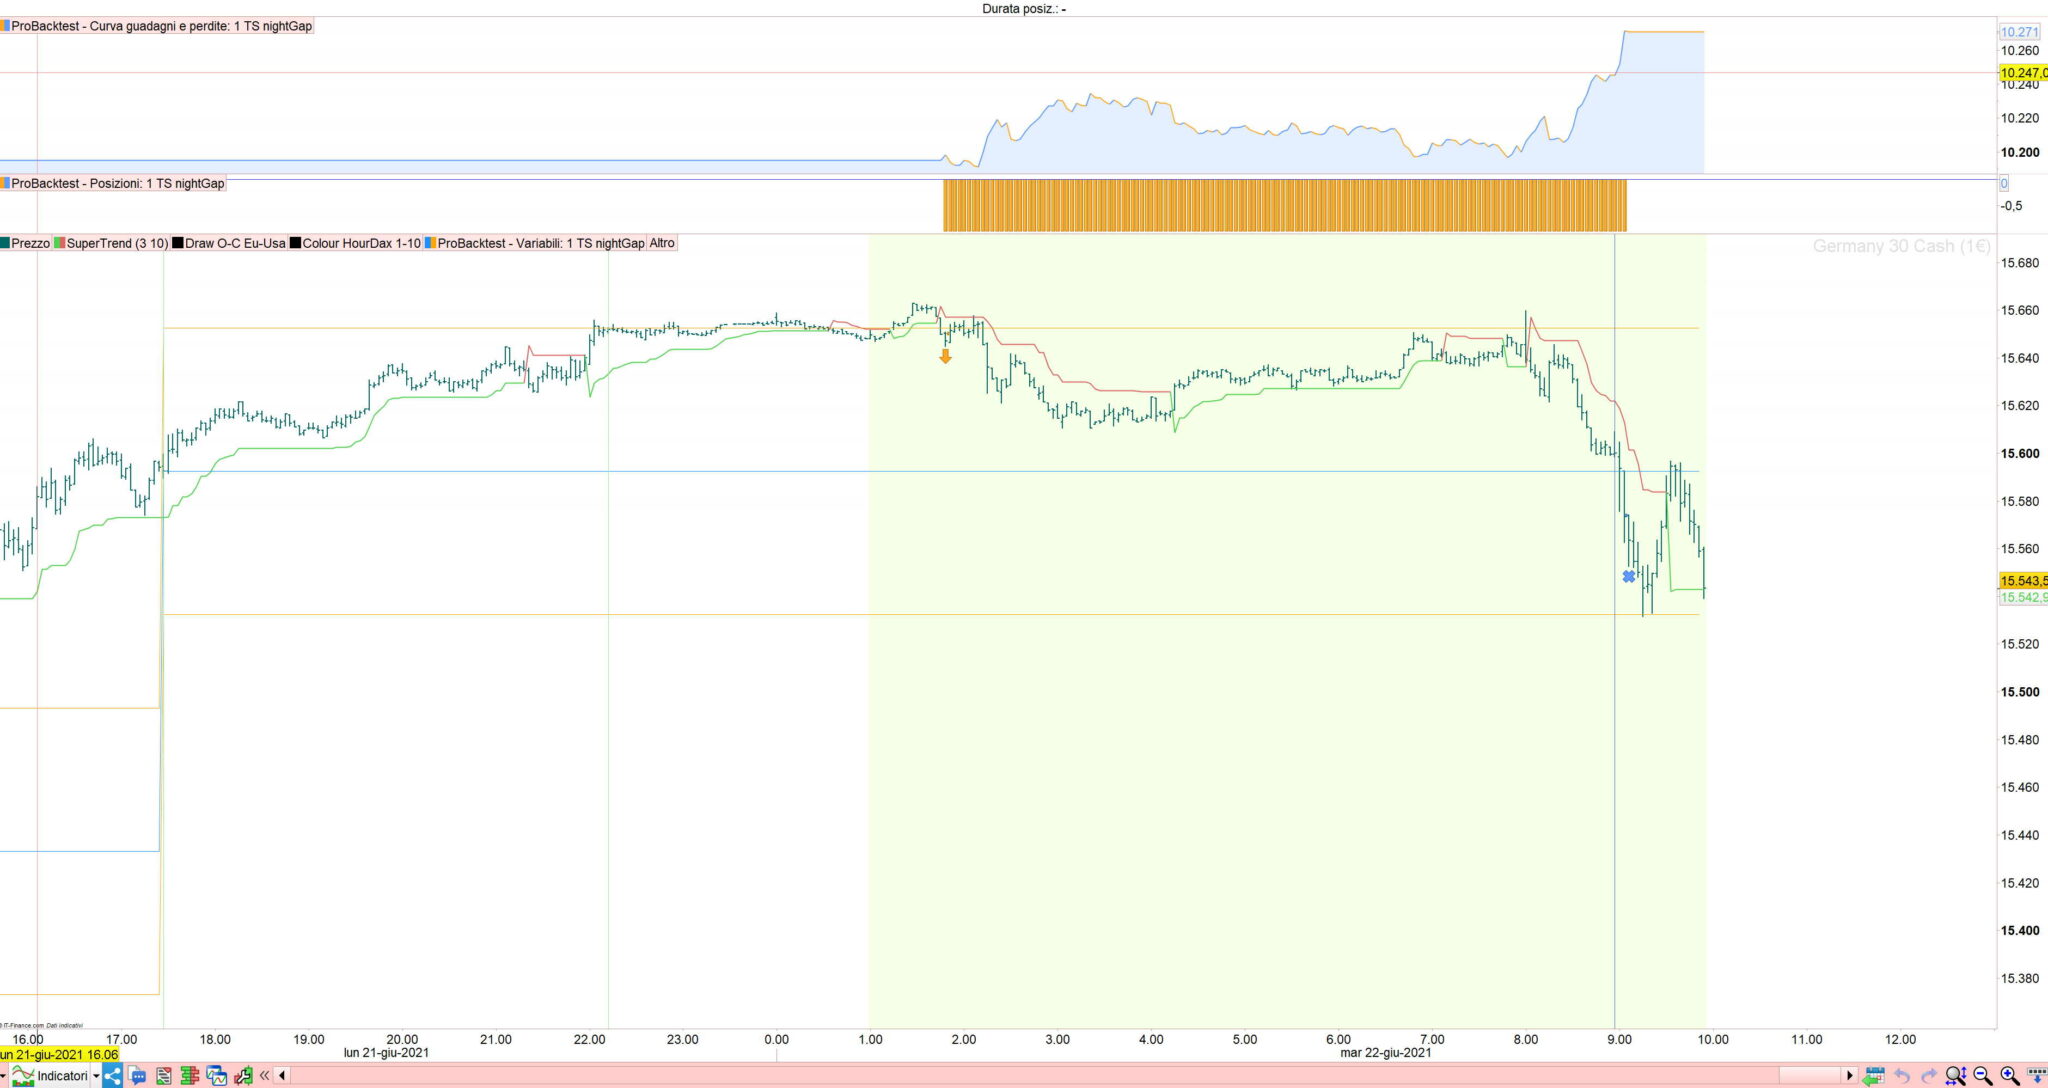
Task: Click the blue share icon
Action: click(x=112, y=1076)
